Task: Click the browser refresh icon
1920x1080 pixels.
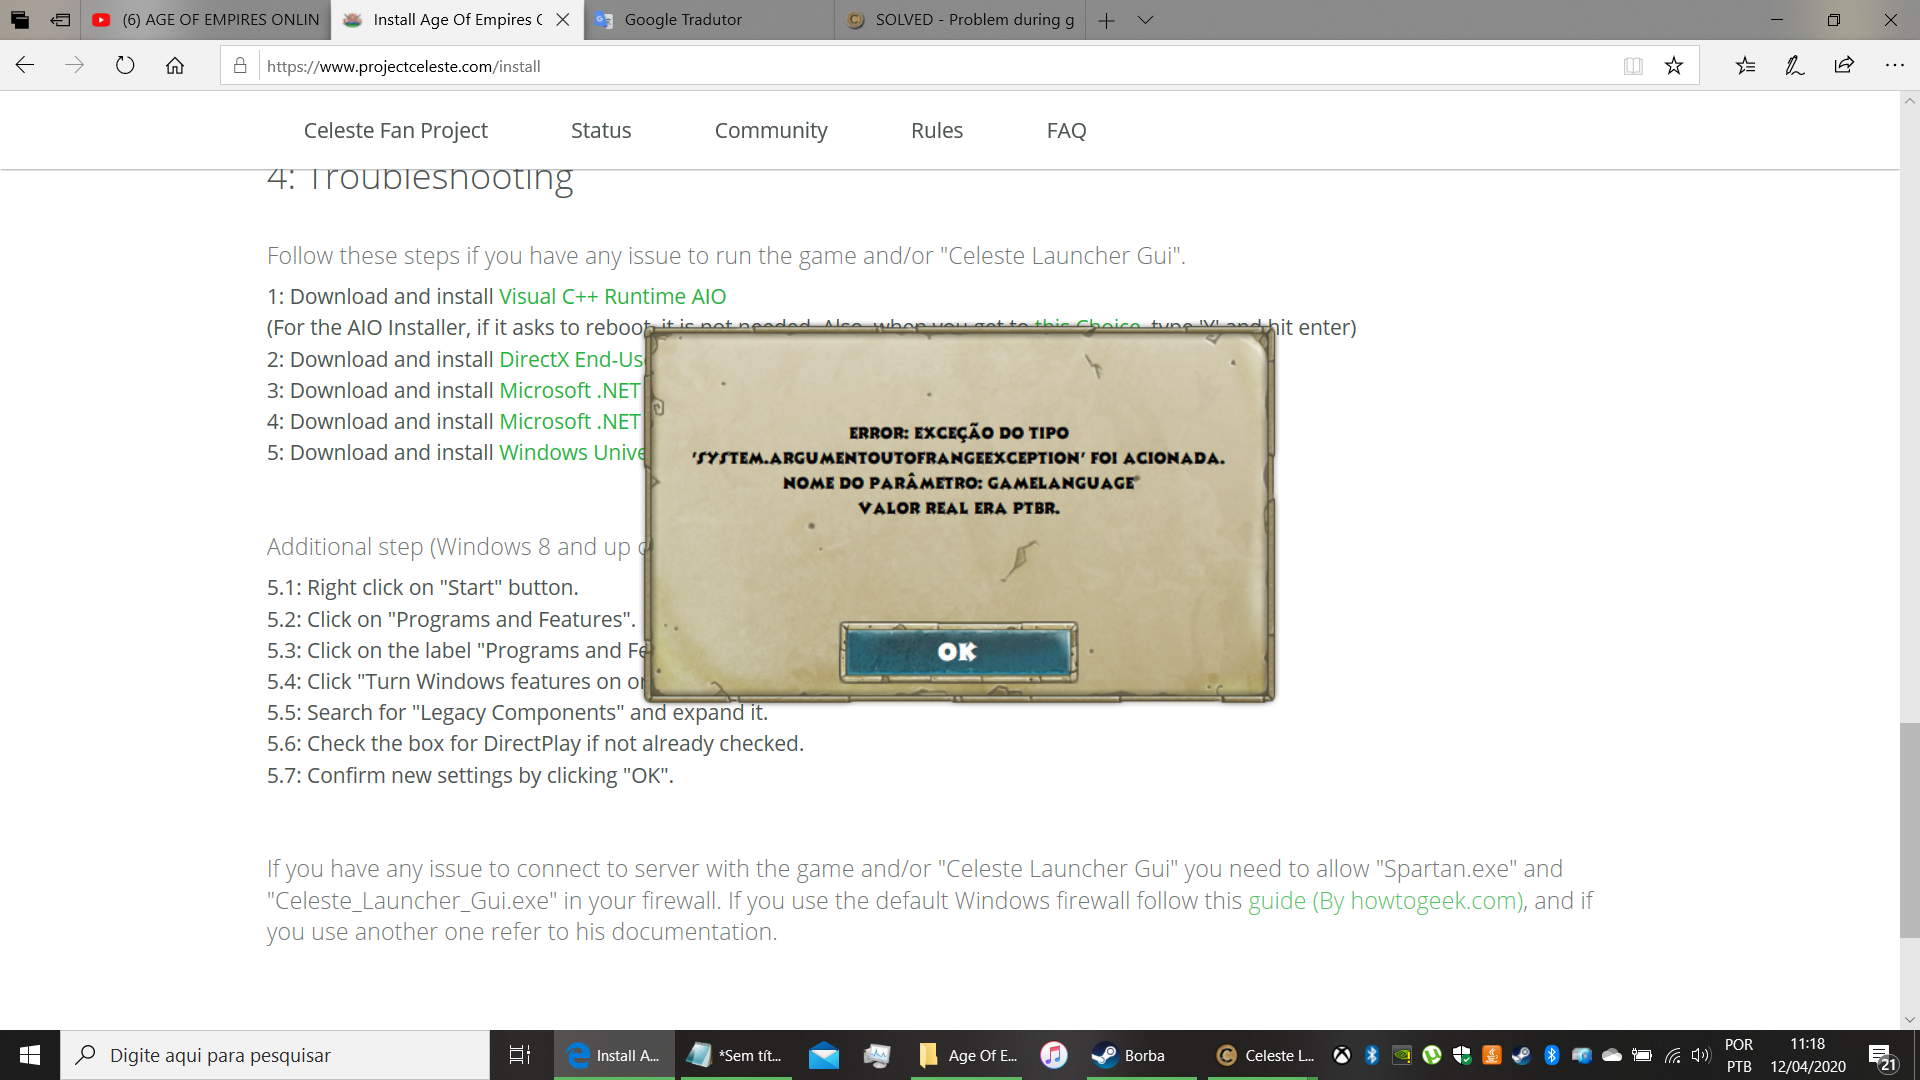Action: tap(125, 66)
